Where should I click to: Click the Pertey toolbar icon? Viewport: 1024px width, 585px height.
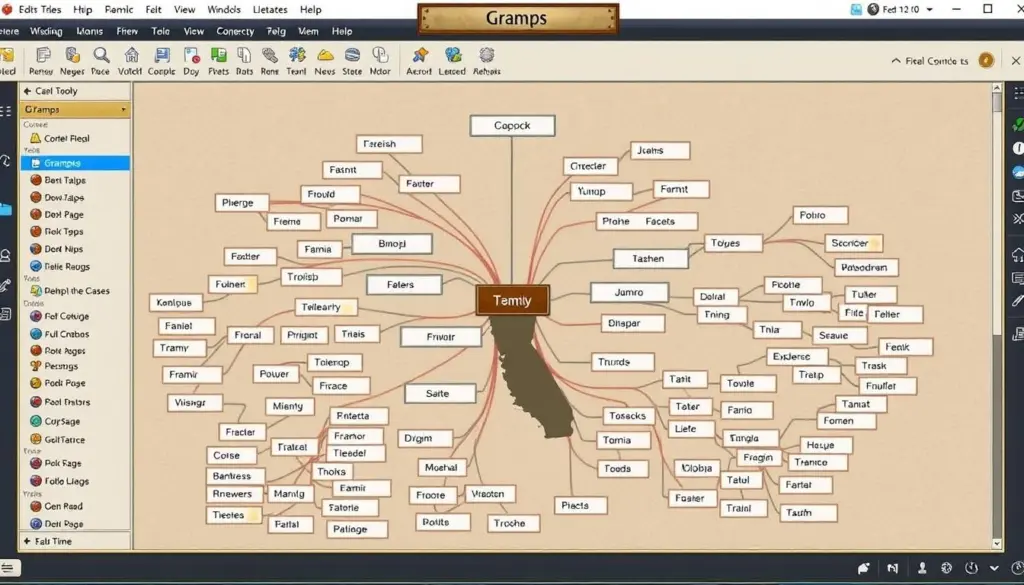point(42,55)
